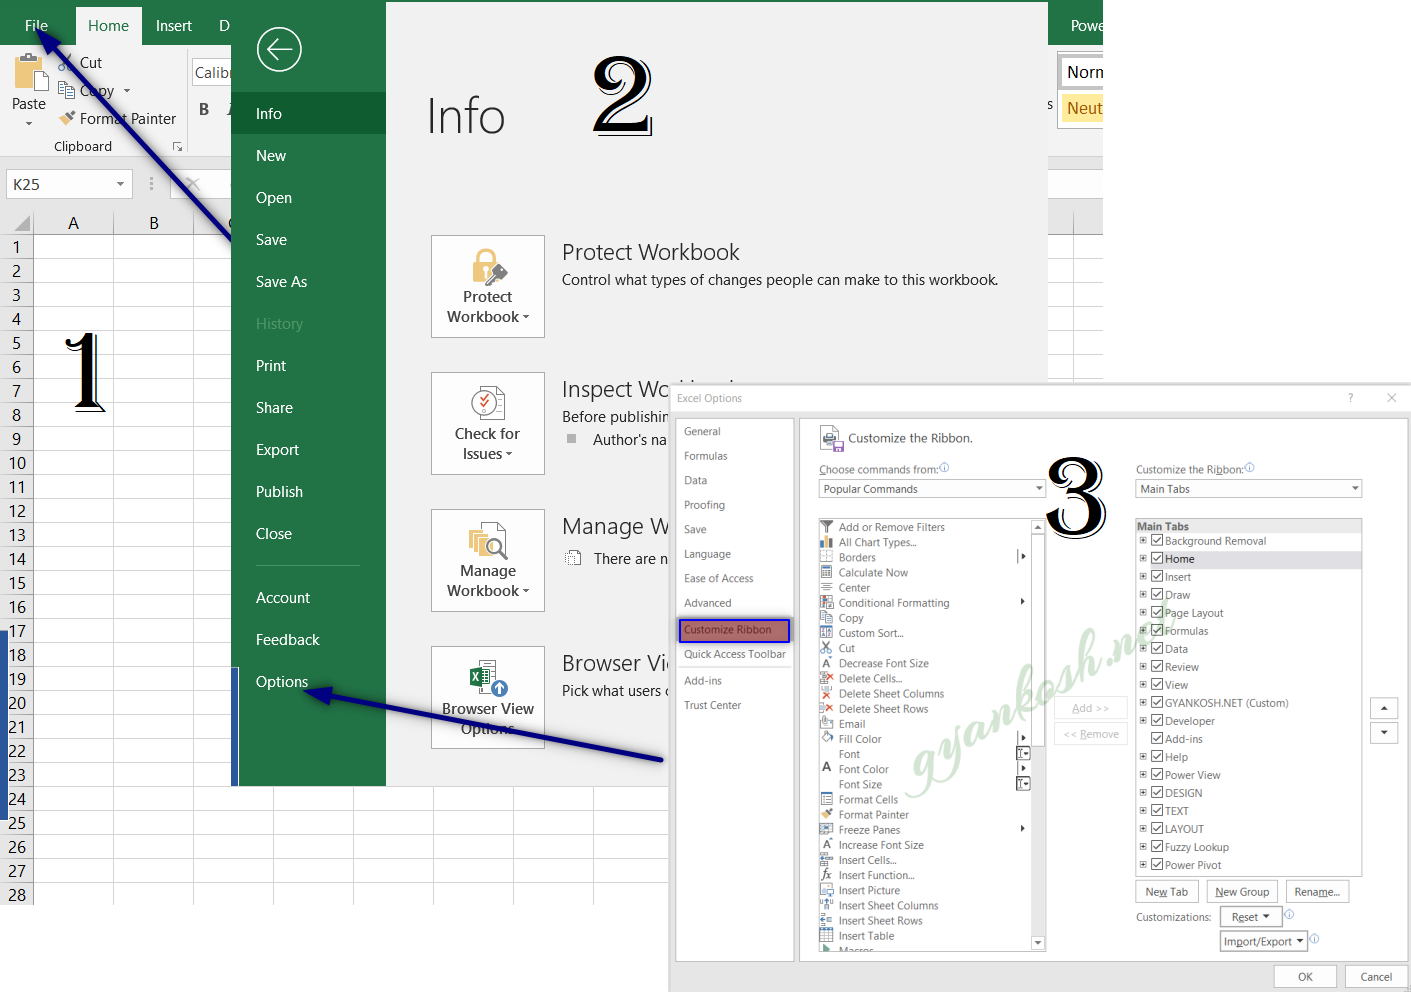Viewport: 1411px width, 992px height.
Task: Click the Add or Remove Filters command icon
Action: (826, 527)
